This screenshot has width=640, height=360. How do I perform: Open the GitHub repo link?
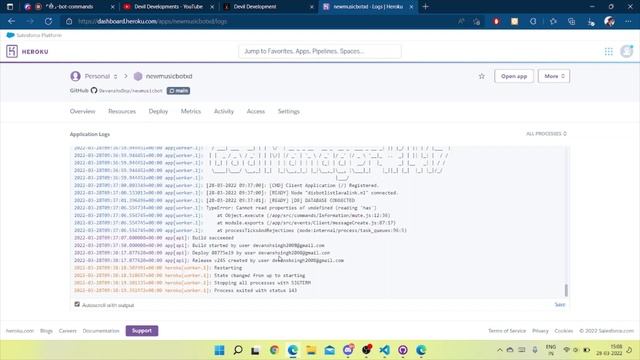pos(131,91)
